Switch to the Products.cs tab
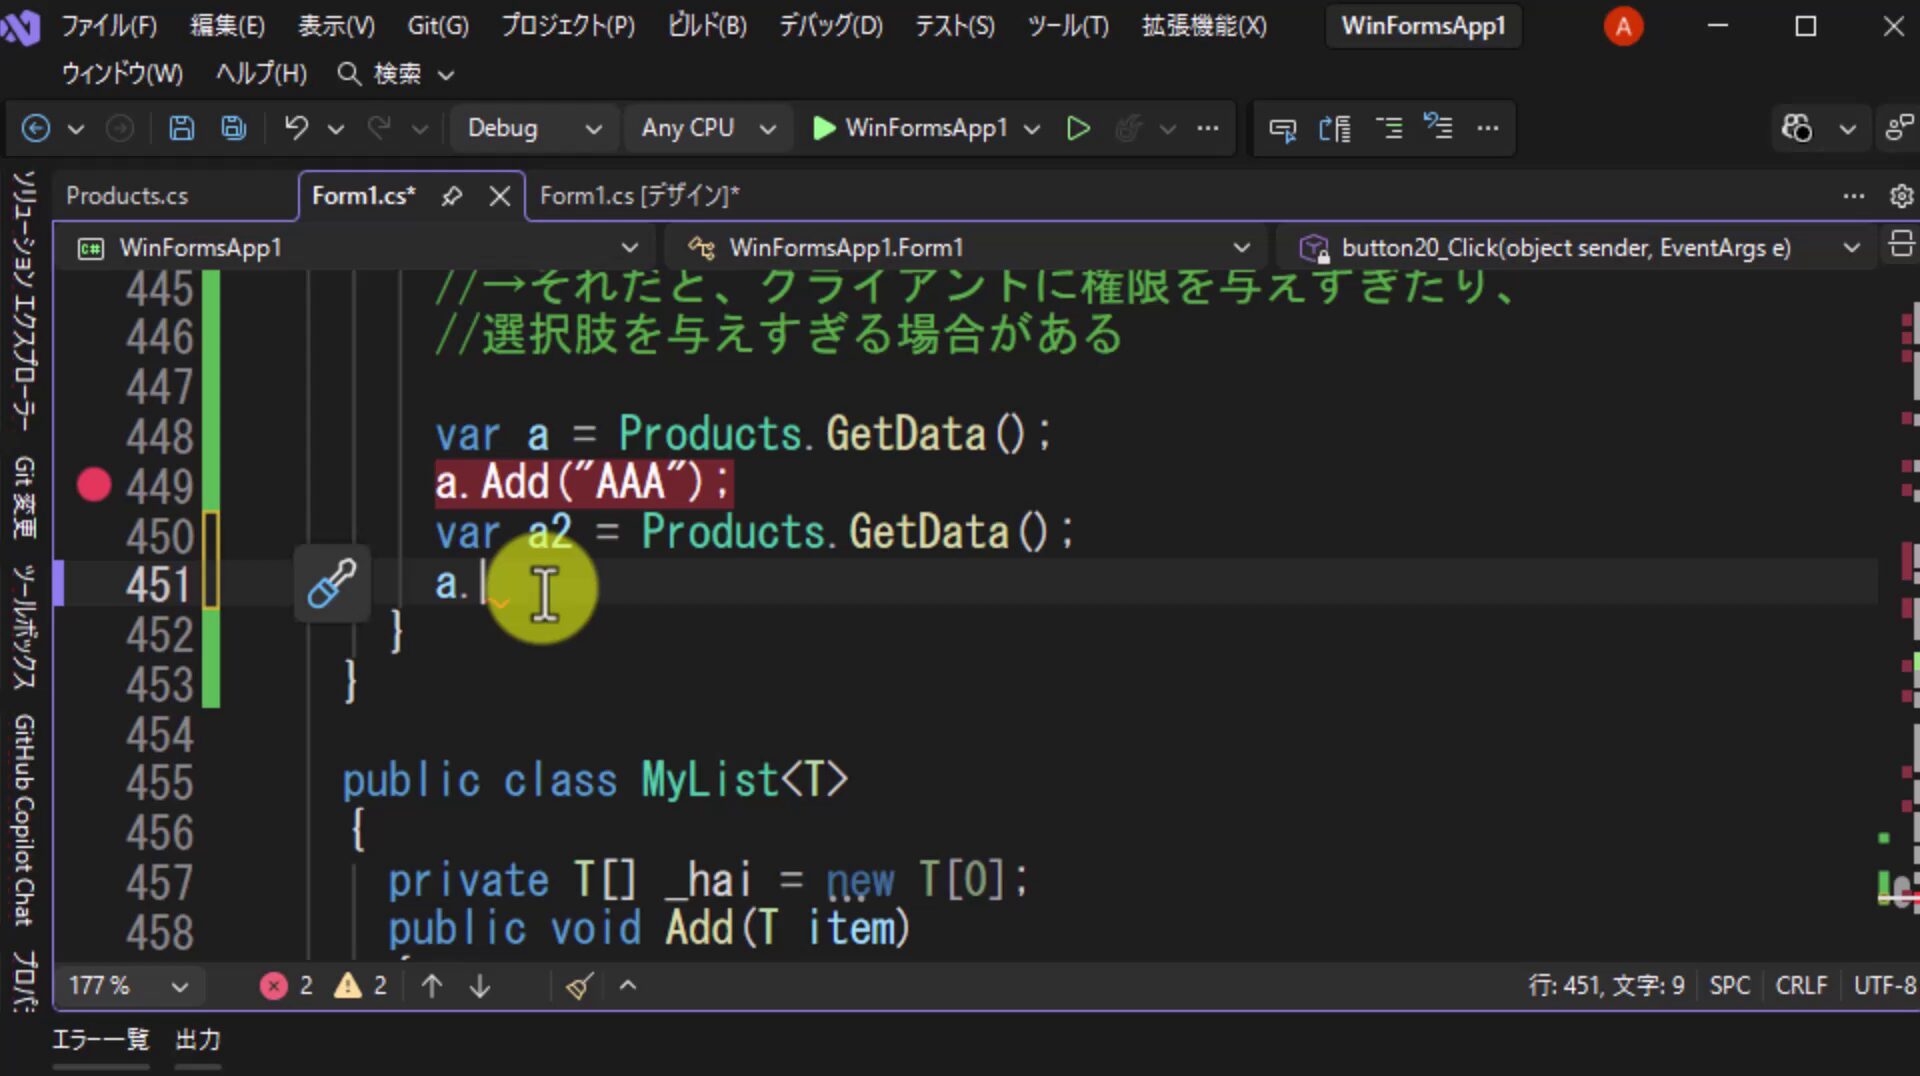The height and width of the screenshot is (1076, 1920). click(x=127, y=196)
